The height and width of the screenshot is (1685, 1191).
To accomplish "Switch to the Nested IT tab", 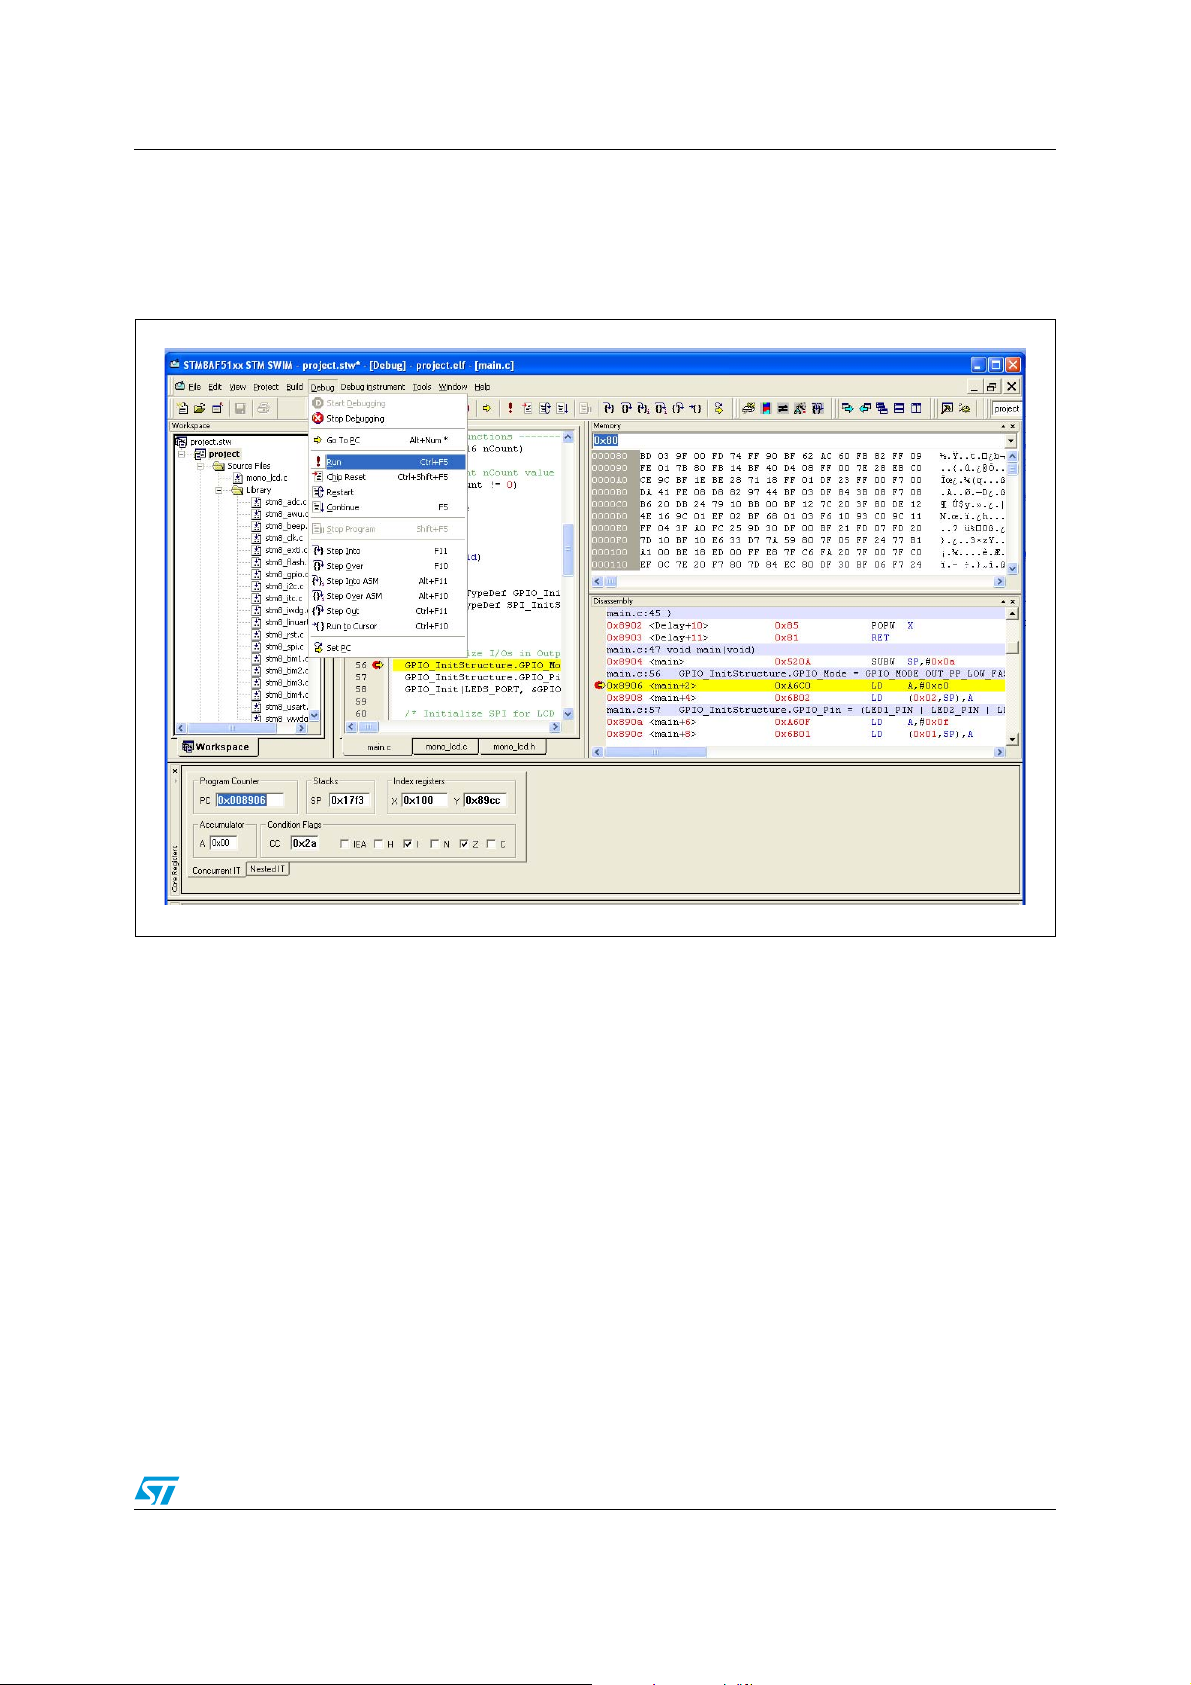I will 268,869.
